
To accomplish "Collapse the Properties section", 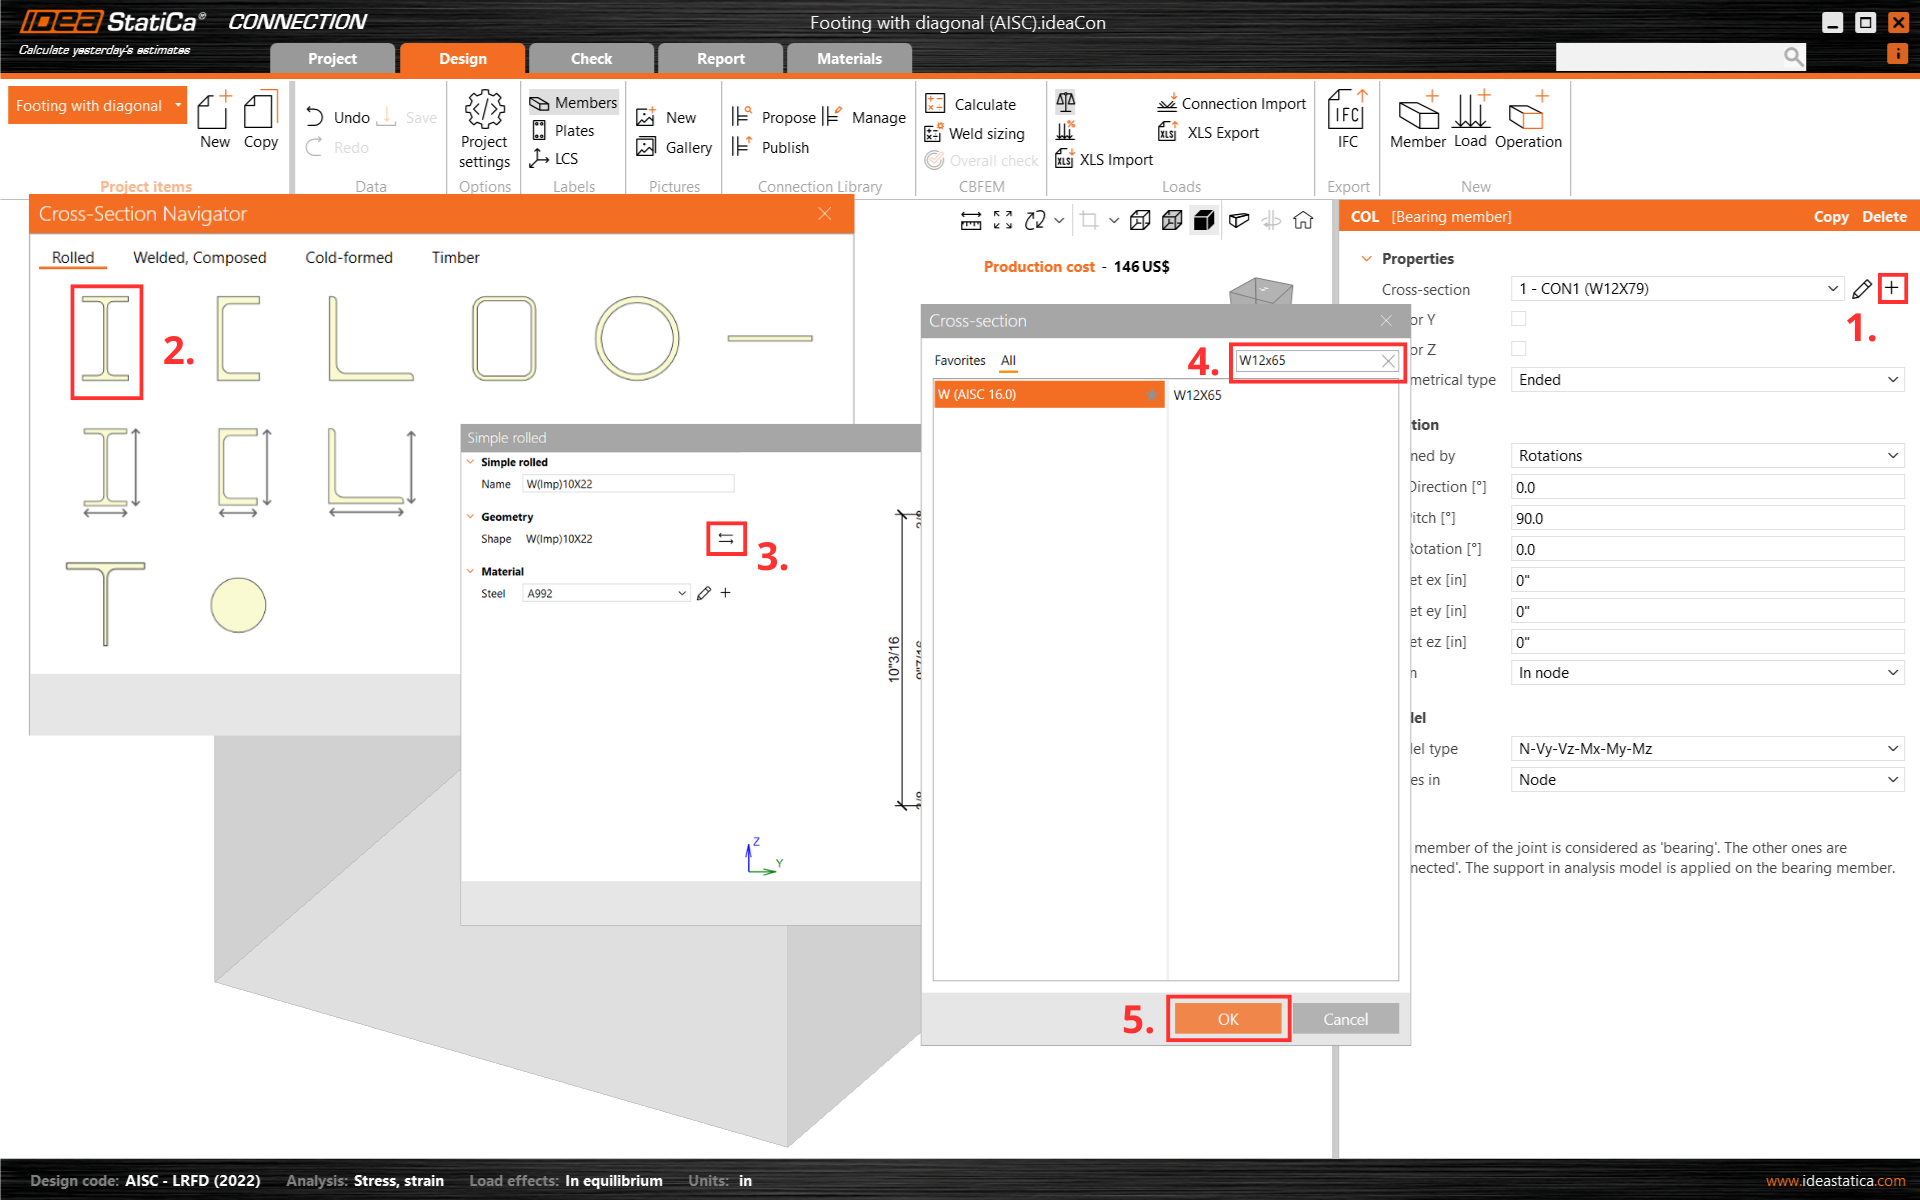I will pyautogui.click(x=1367, y=259).
